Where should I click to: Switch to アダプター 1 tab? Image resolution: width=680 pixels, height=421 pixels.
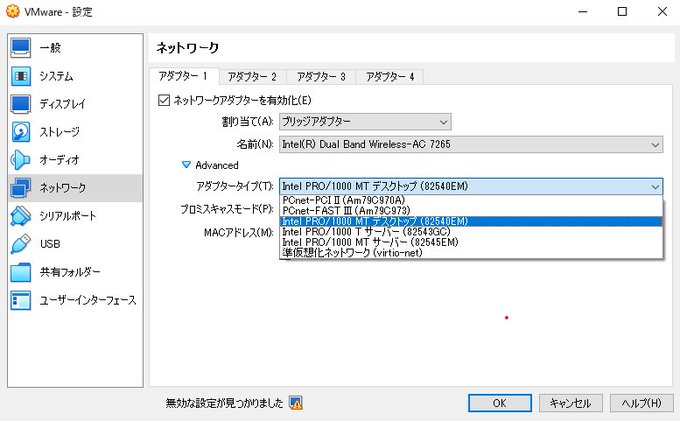(x=184, y=76)
